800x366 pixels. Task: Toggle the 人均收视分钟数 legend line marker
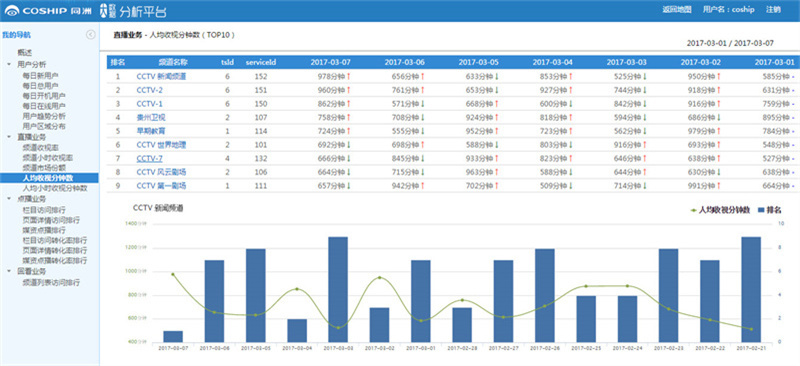pyautogui.click(x=693, y=210)
